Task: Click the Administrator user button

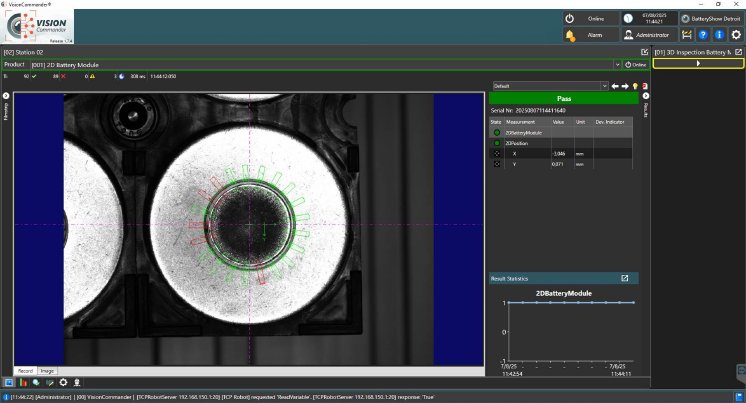Action: tap(649, 35)
